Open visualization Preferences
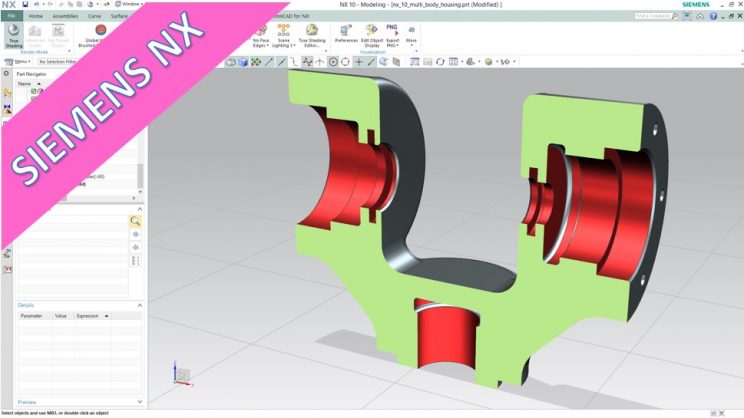 tap(346, 35)
